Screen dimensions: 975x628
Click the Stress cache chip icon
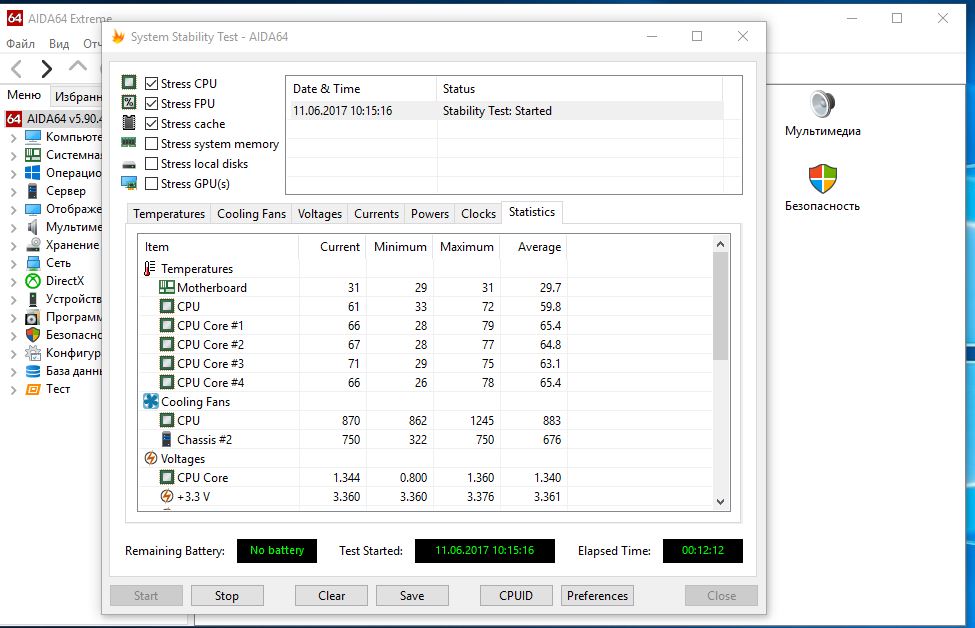[x=129, y=122]
